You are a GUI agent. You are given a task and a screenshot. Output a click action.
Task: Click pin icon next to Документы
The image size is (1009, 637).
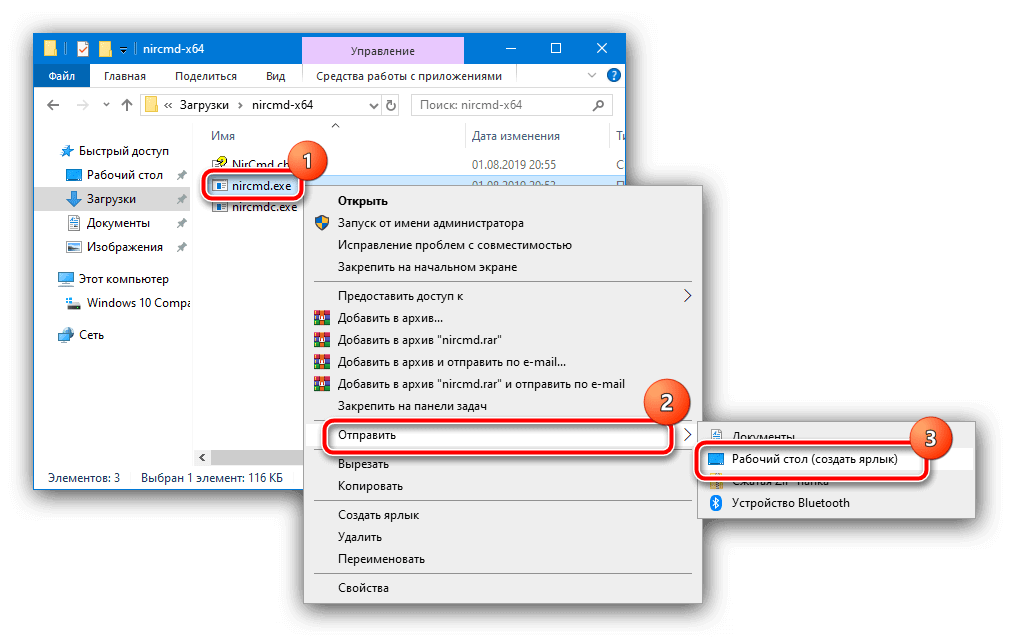click(181, 223)
